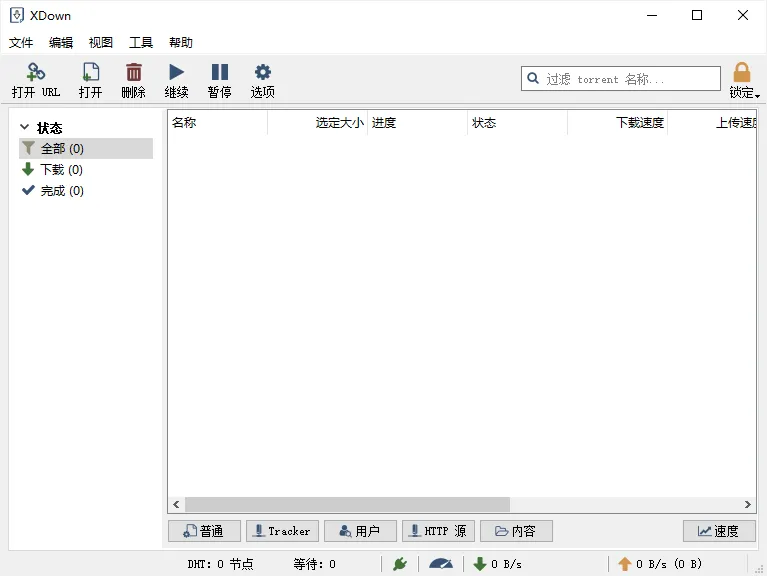Viewport: 767px width, 576px height.
Task: Open the View (视图) menu
Action: pos(101,43)
